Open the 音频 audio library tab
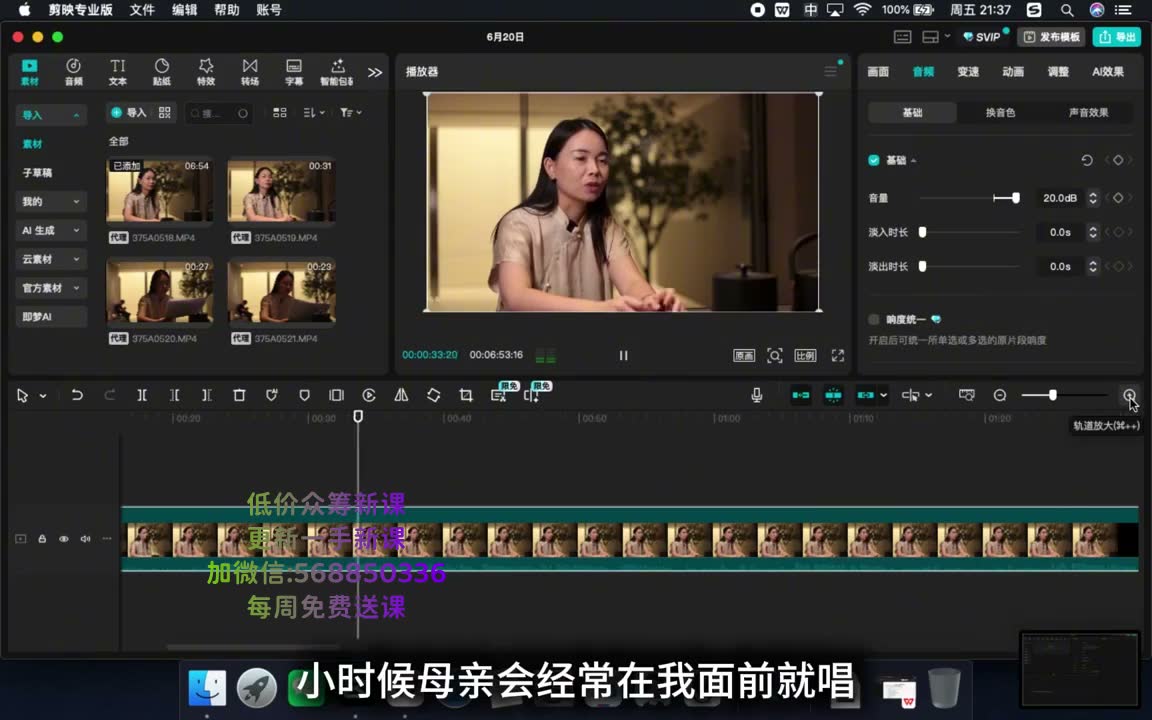 [73, 72]
